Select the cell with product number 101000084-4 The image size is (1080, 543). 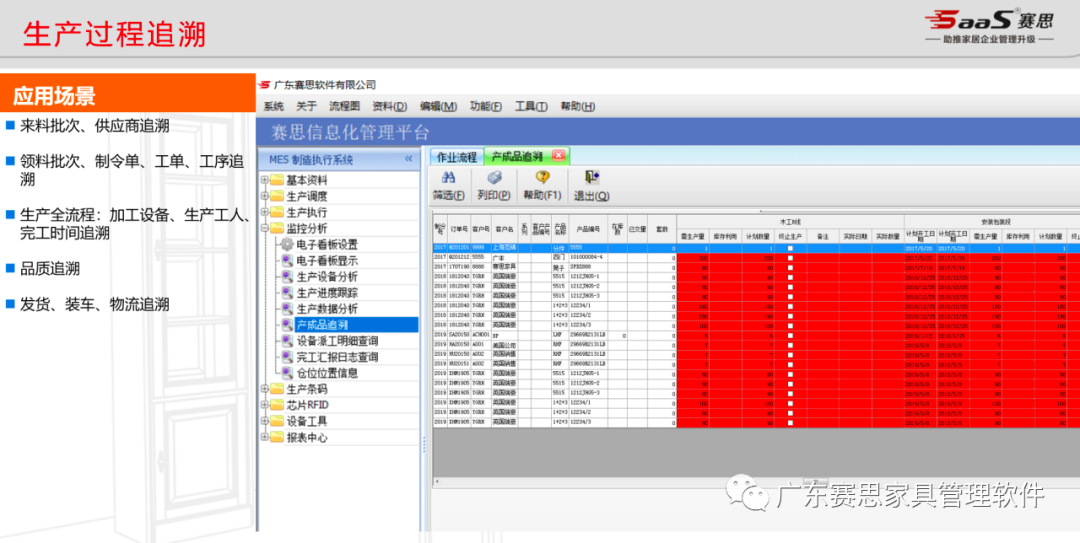pyautogui.click(x=588, y=258)
